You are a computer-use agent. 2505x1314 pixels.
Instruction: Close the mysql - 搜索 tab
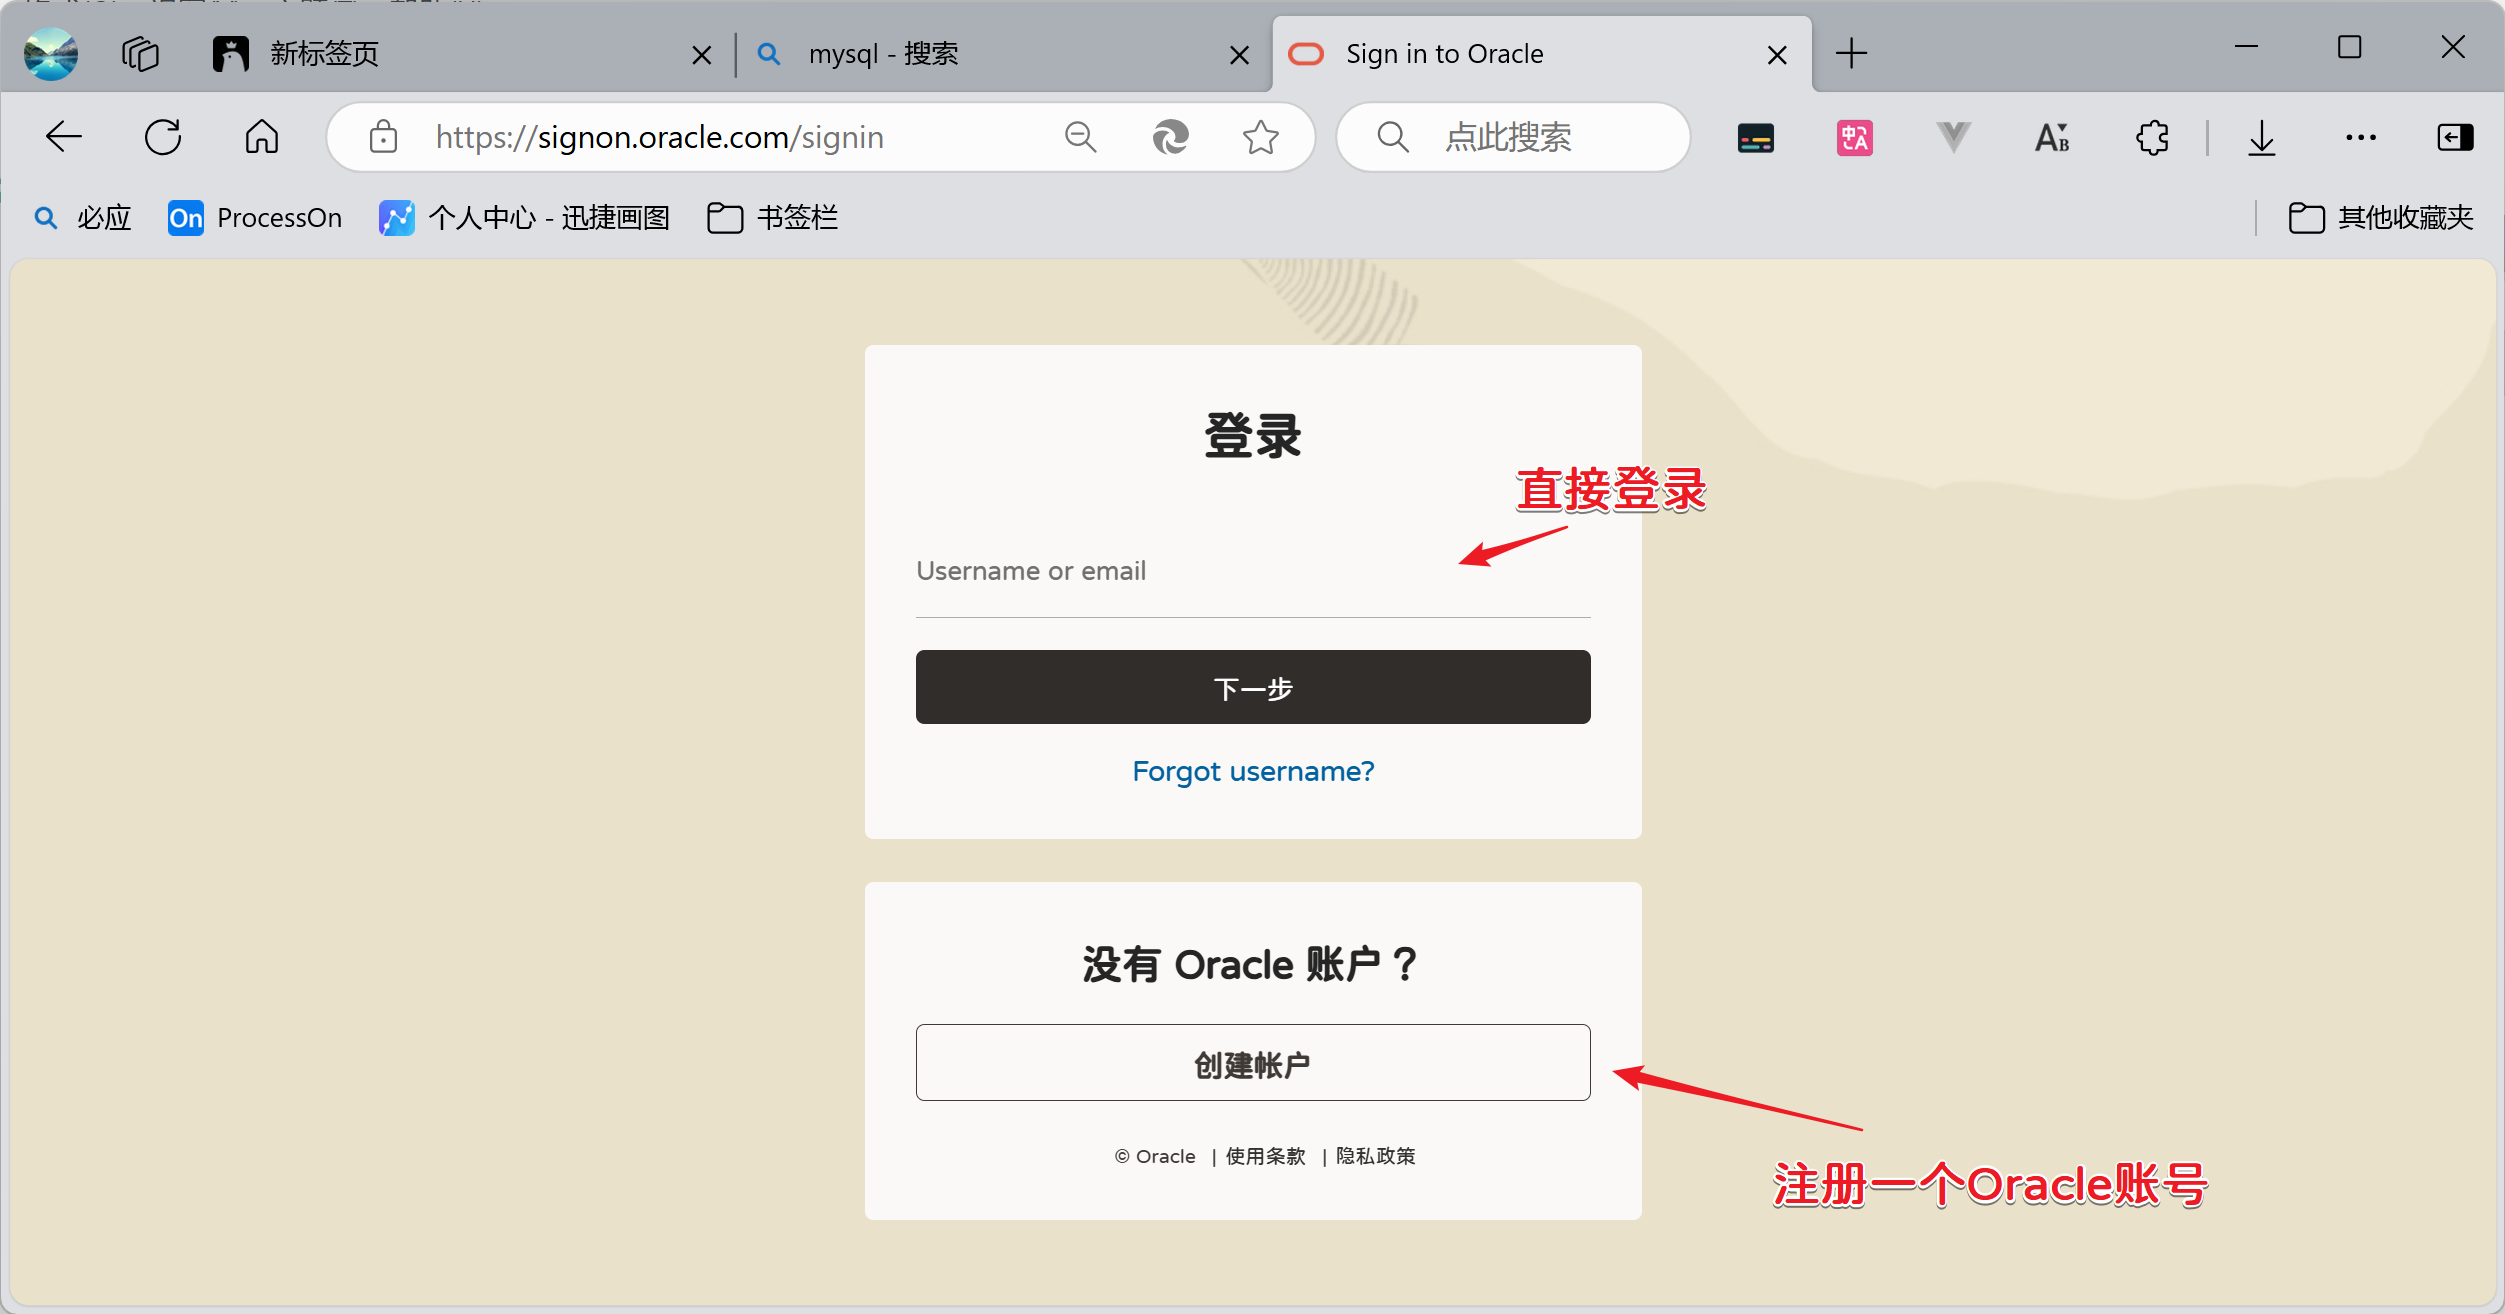click(1239, 55)
